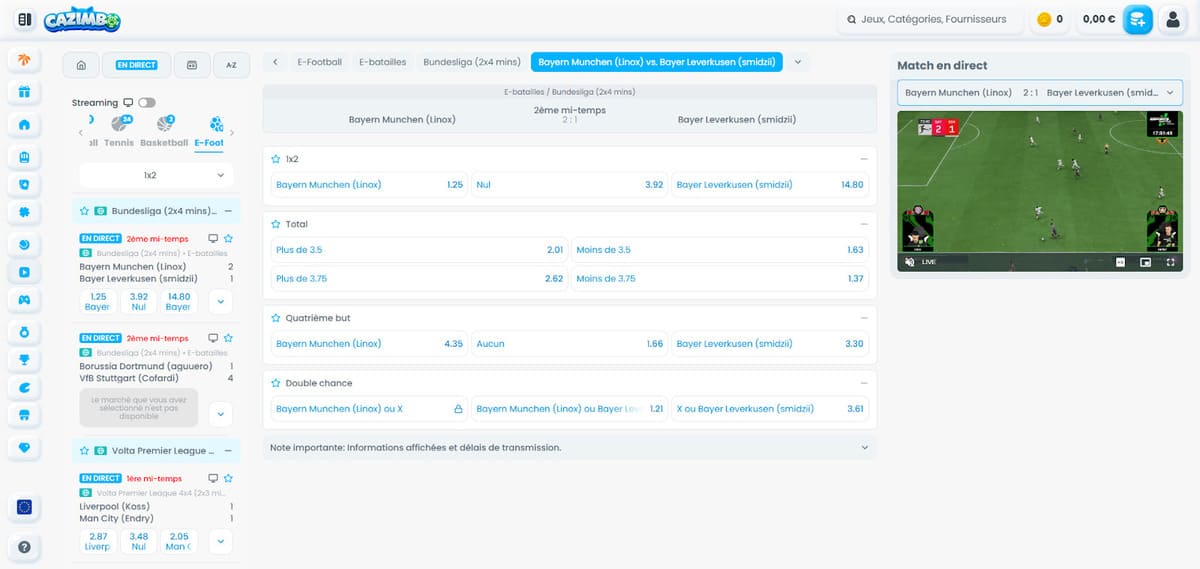This screenshot has width=1200, height=569.
Task: Enter fullscreen mode on the live video
Action: pos(1167,262)
